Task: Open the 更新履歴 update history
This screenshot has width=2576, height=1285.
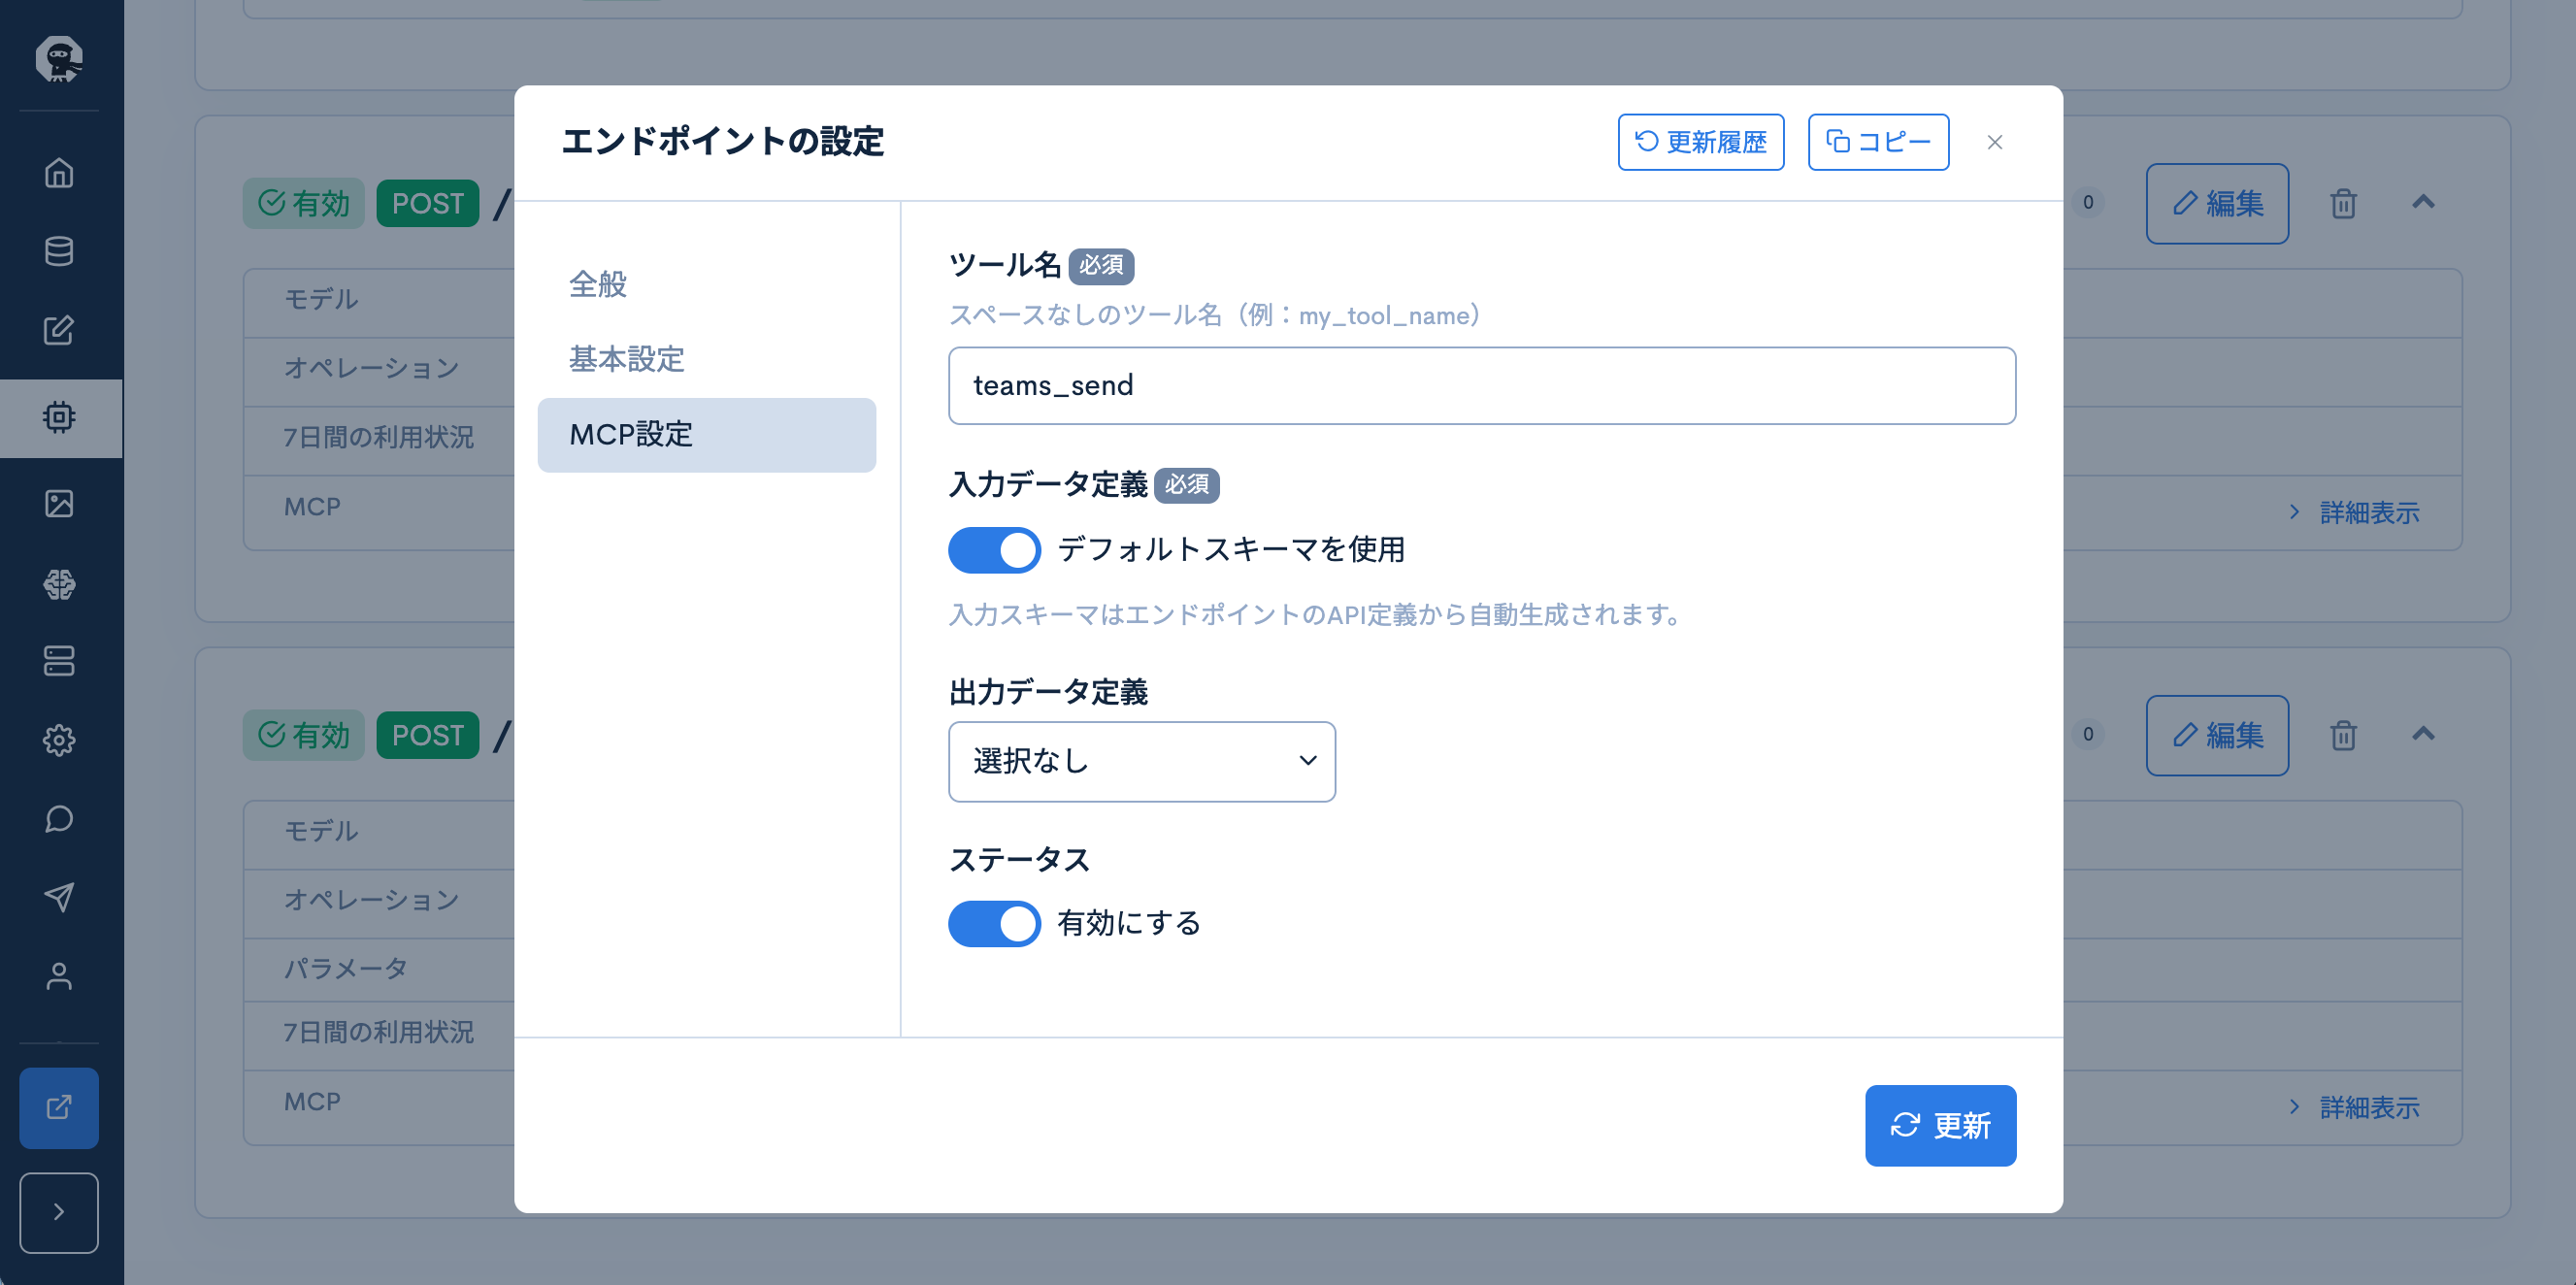Action: tap(1701, 142)
